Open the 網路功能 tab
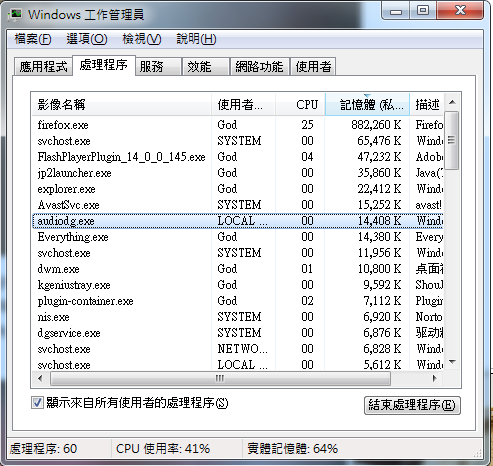 (259, 67)
